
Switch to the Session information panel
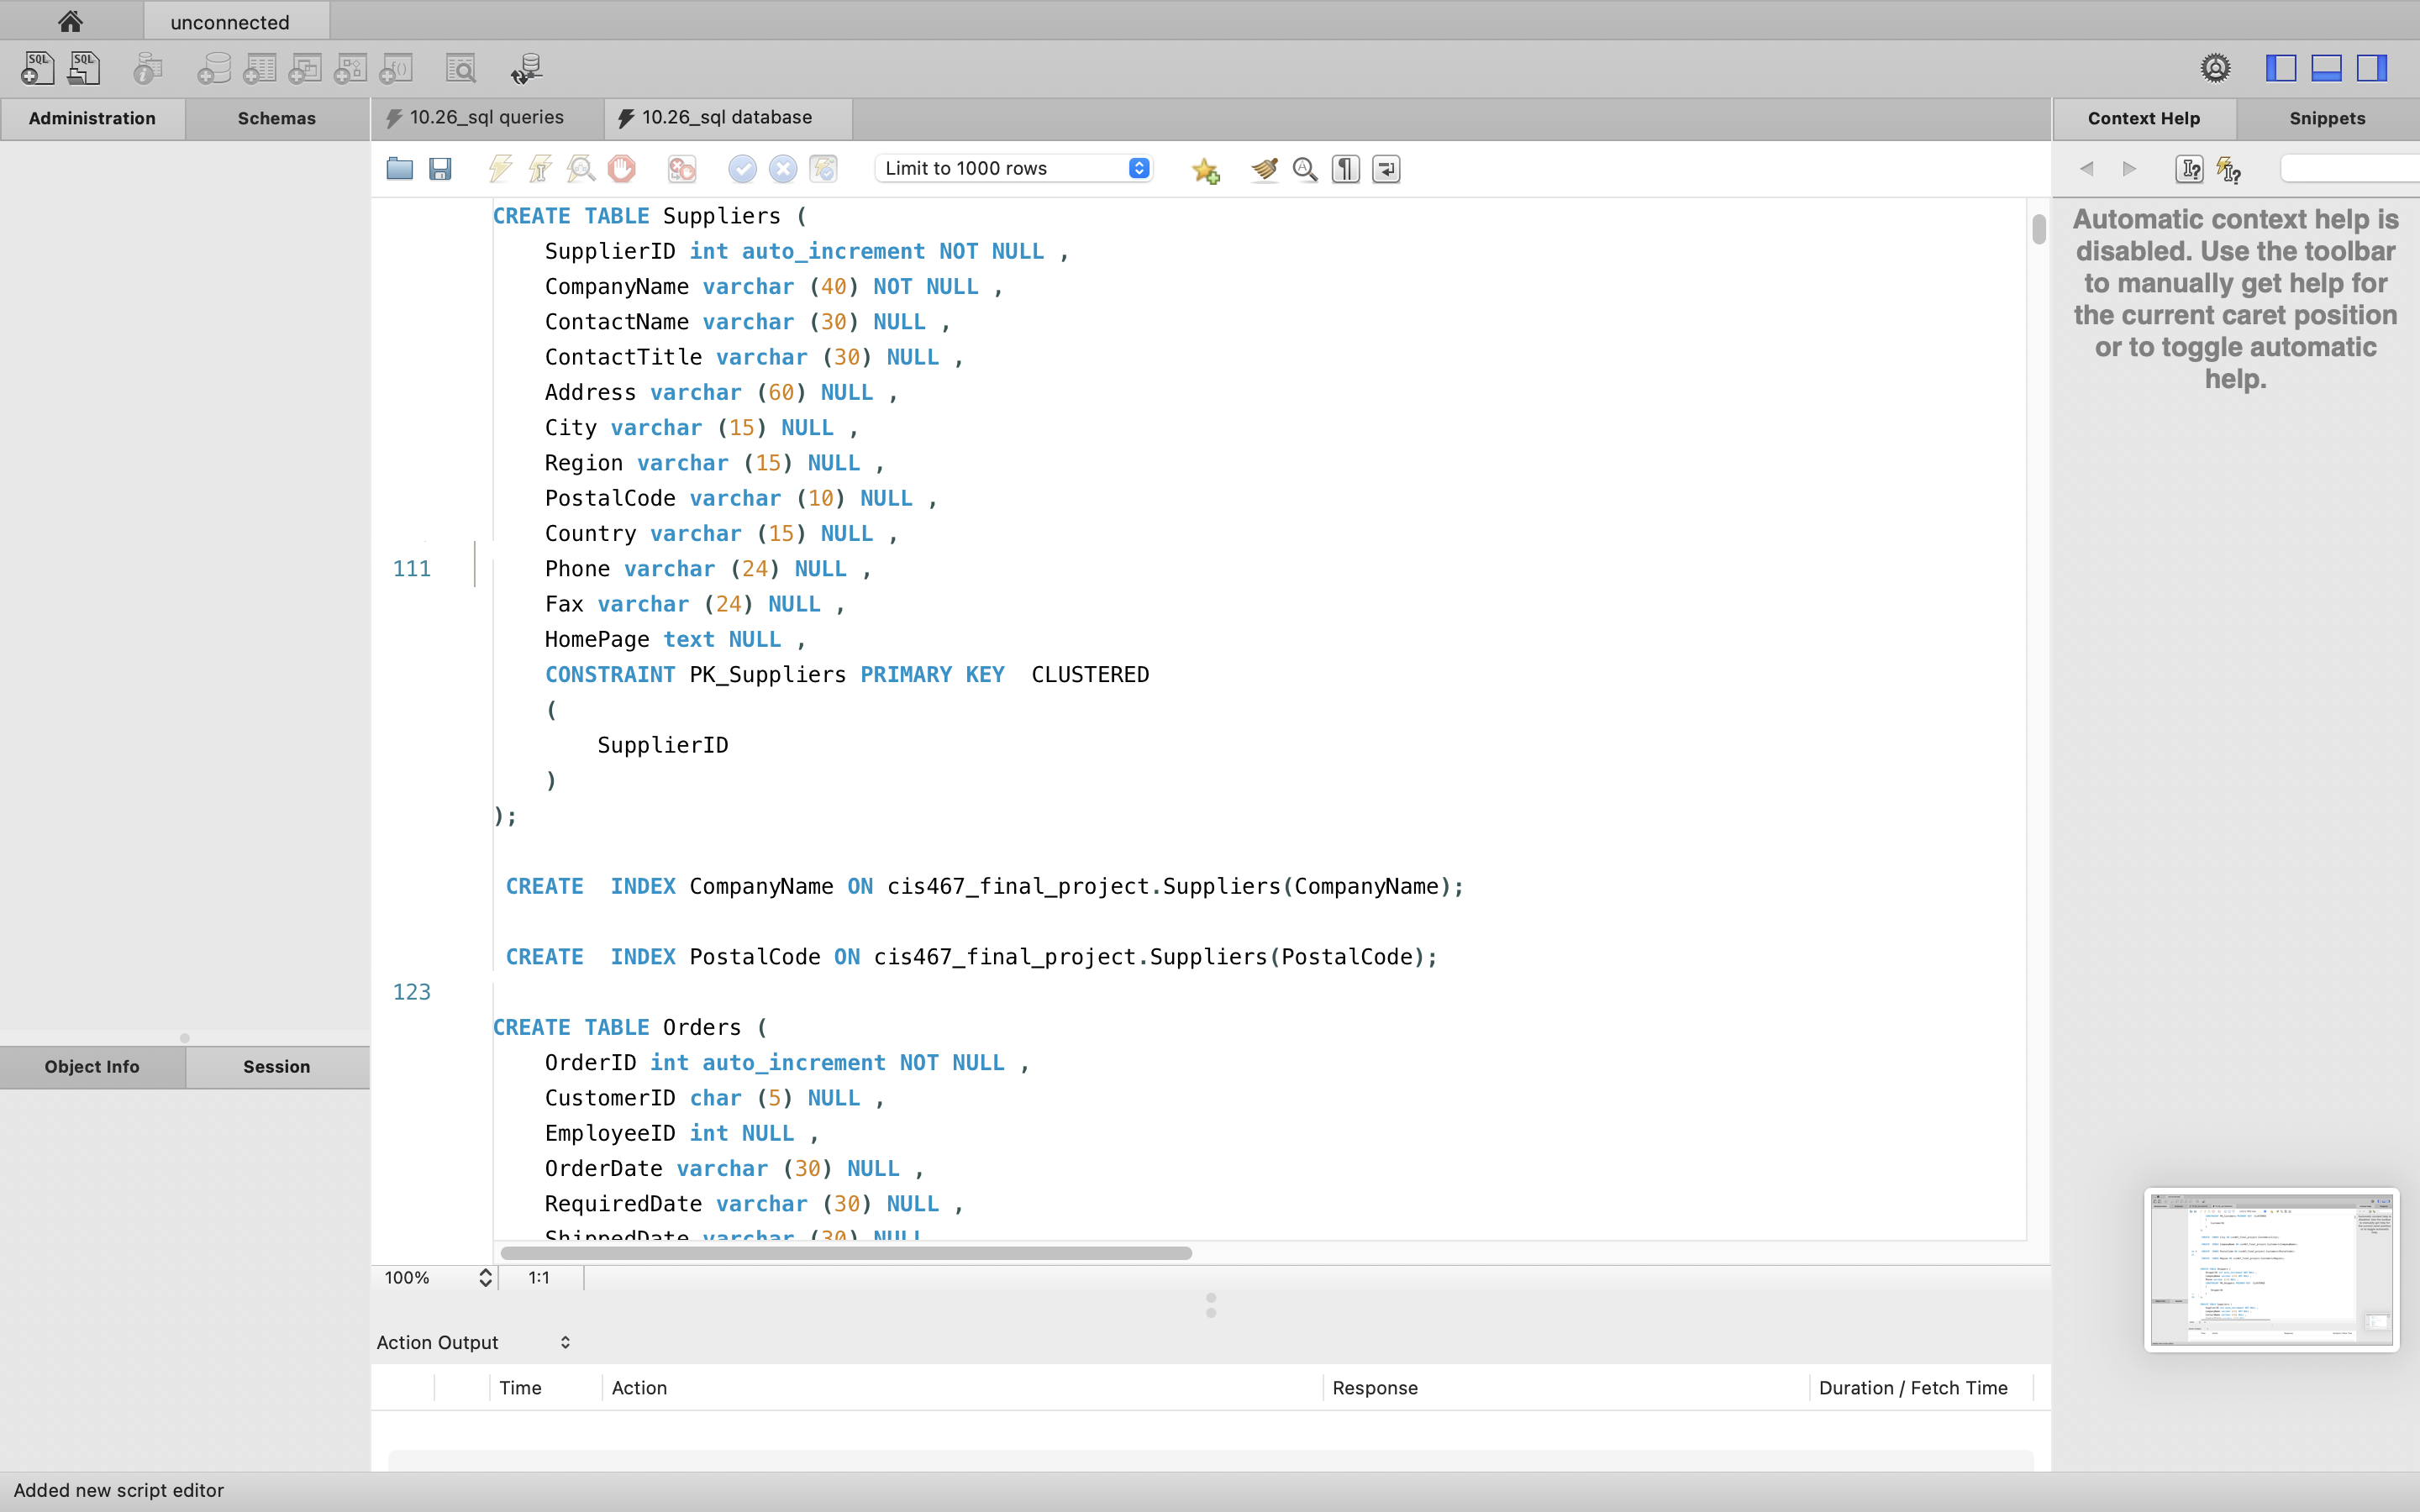click(277, 1066)
